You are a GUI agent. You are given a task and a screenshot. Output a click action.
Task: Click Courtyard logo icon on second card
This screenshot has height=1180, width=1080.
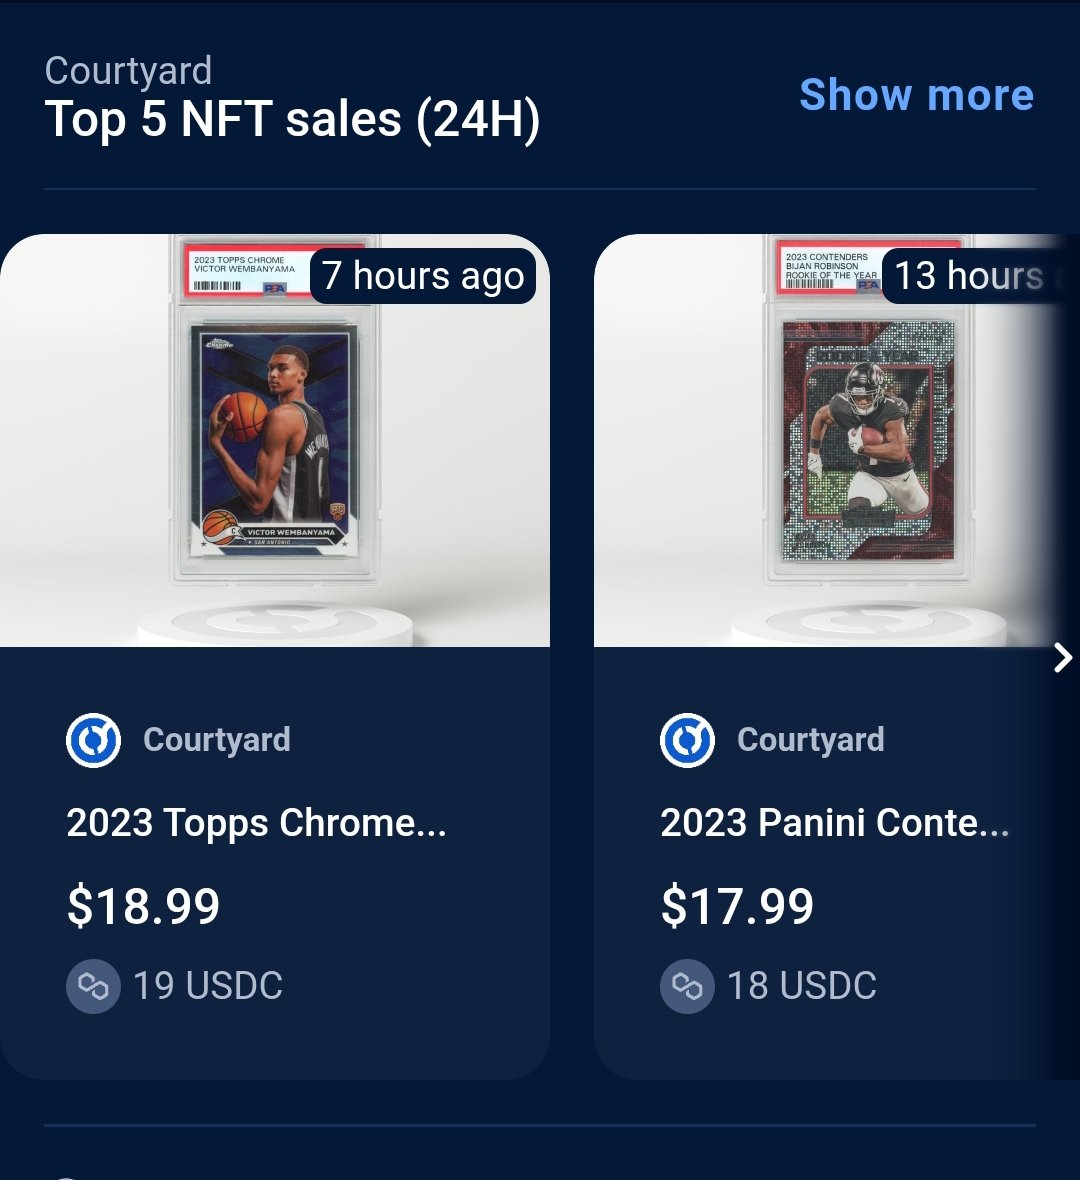687,740
